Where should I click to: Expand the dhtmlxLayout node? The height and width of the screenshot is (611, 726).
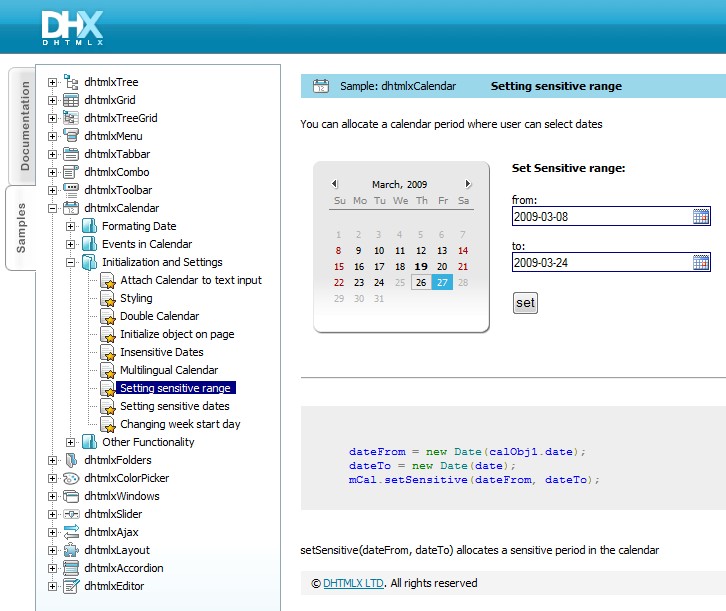[52, 551]
